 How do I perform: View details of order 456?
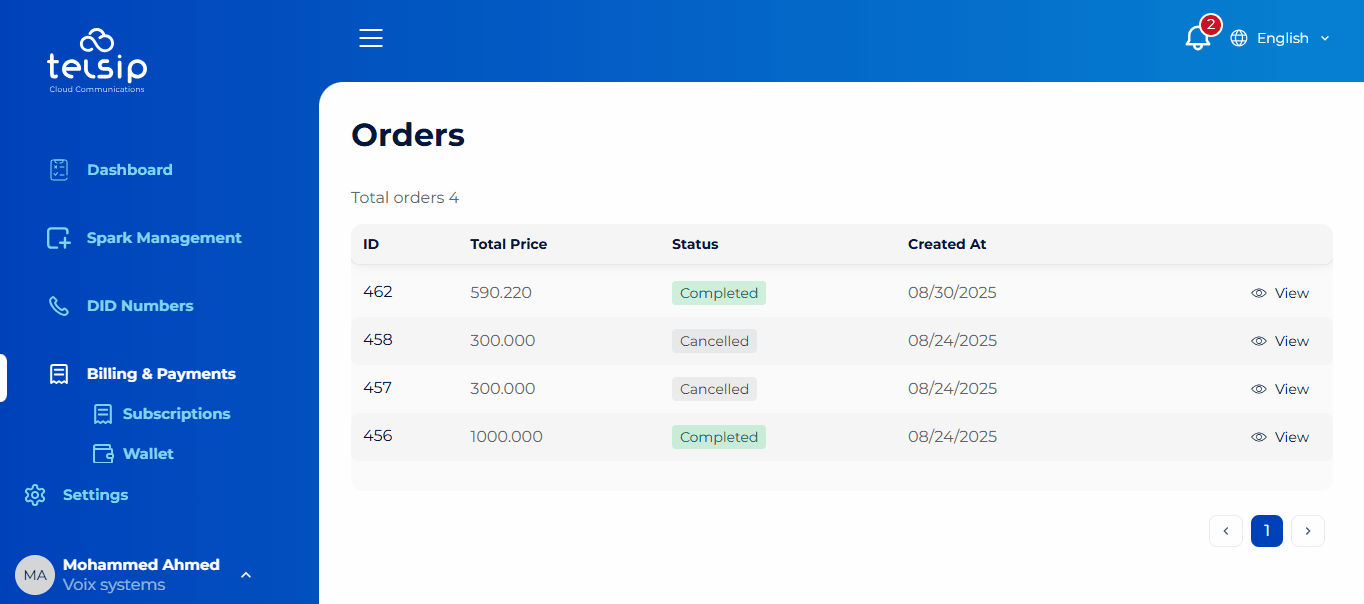1280,437
